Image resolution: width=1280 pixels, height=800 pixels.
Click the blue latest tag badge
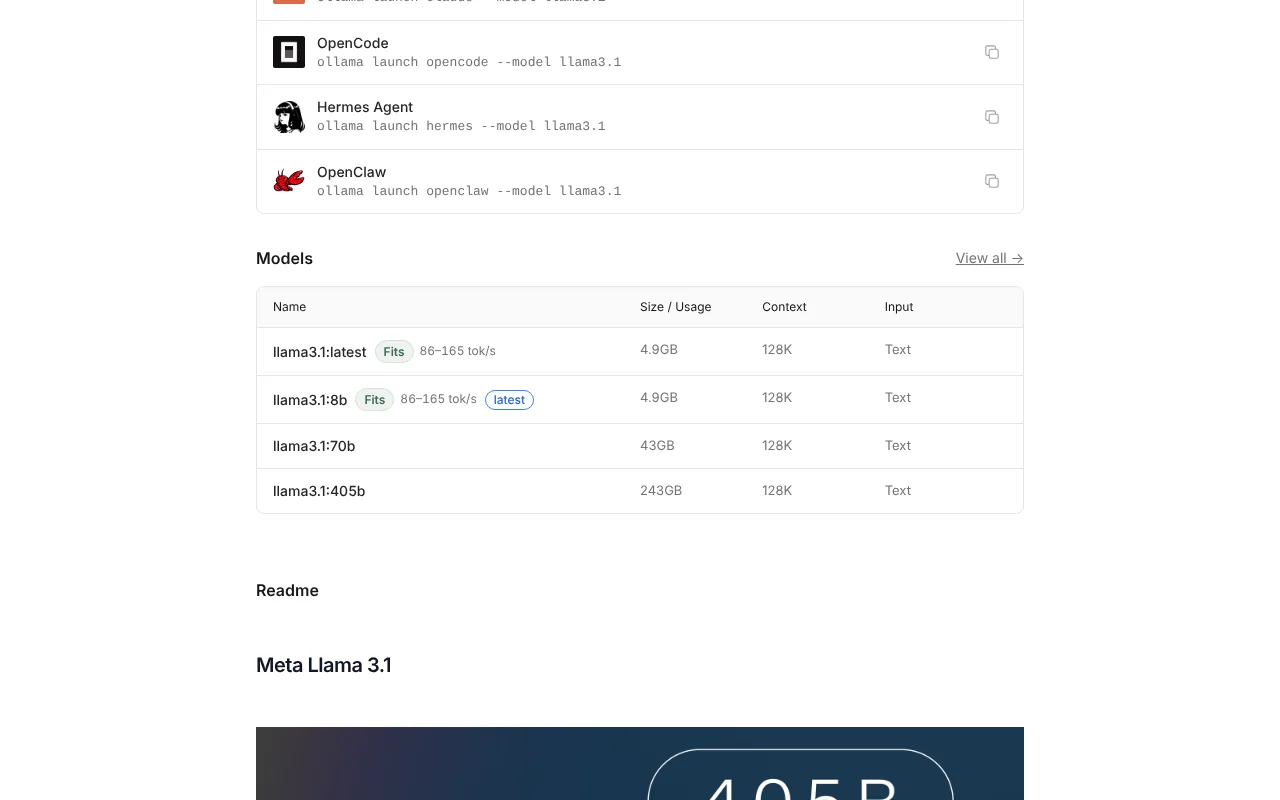click(509, 400)
